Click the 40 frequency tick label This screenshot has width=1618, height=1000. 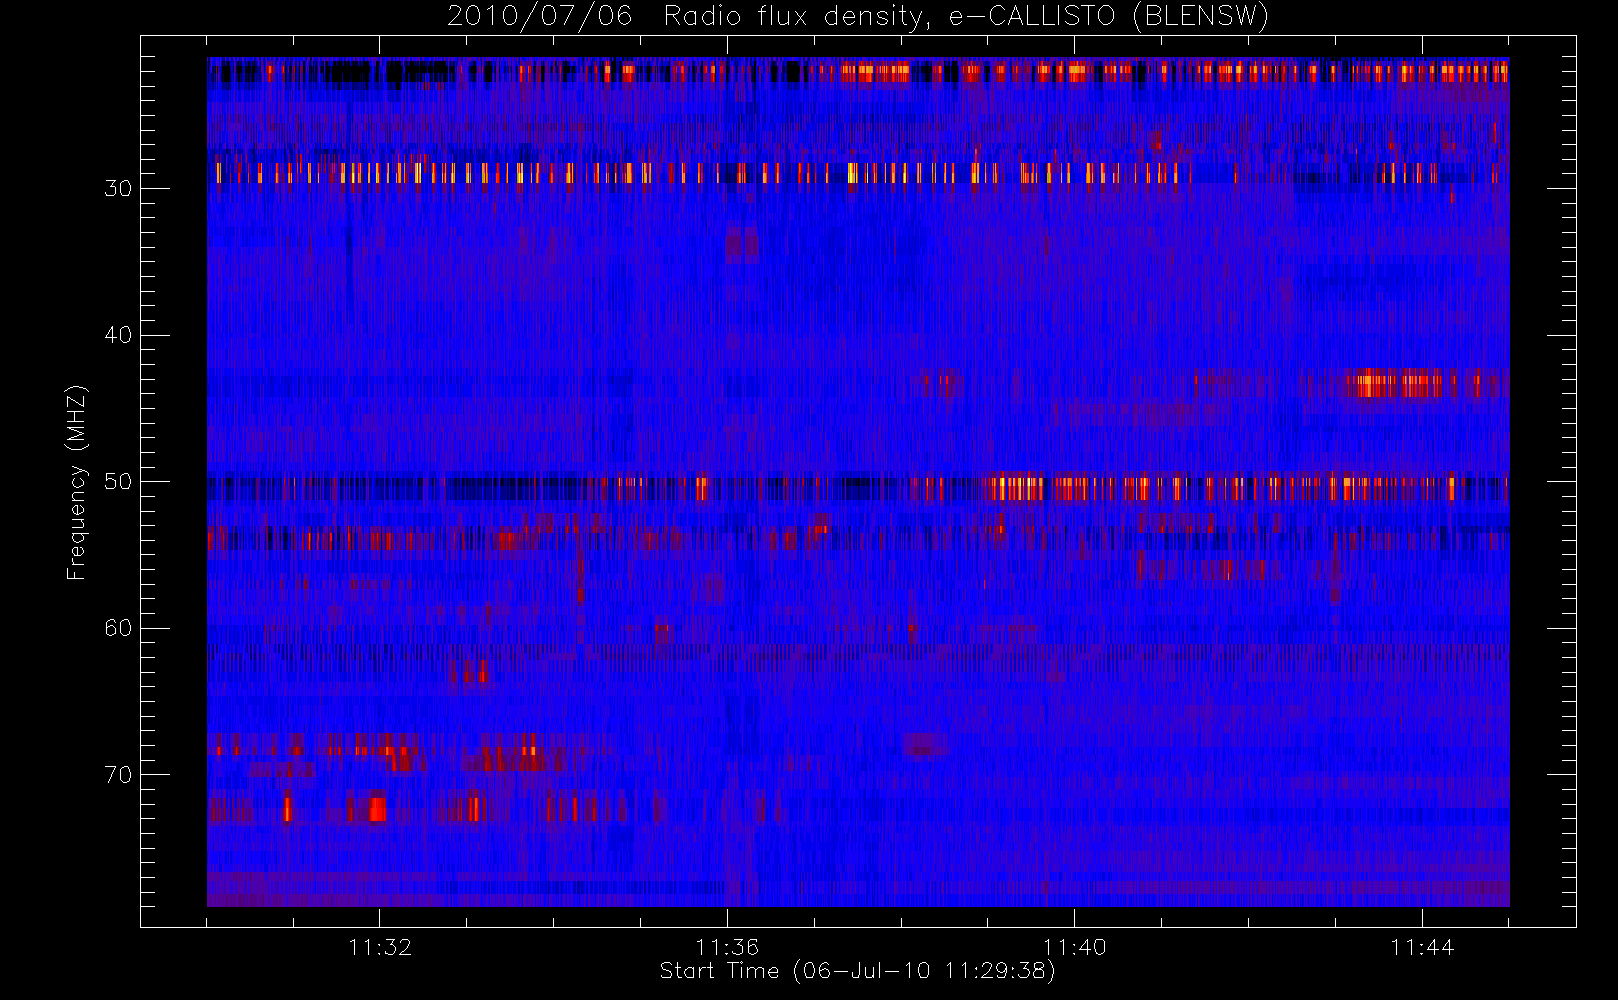pyautogui.click(x=118, y=335)
